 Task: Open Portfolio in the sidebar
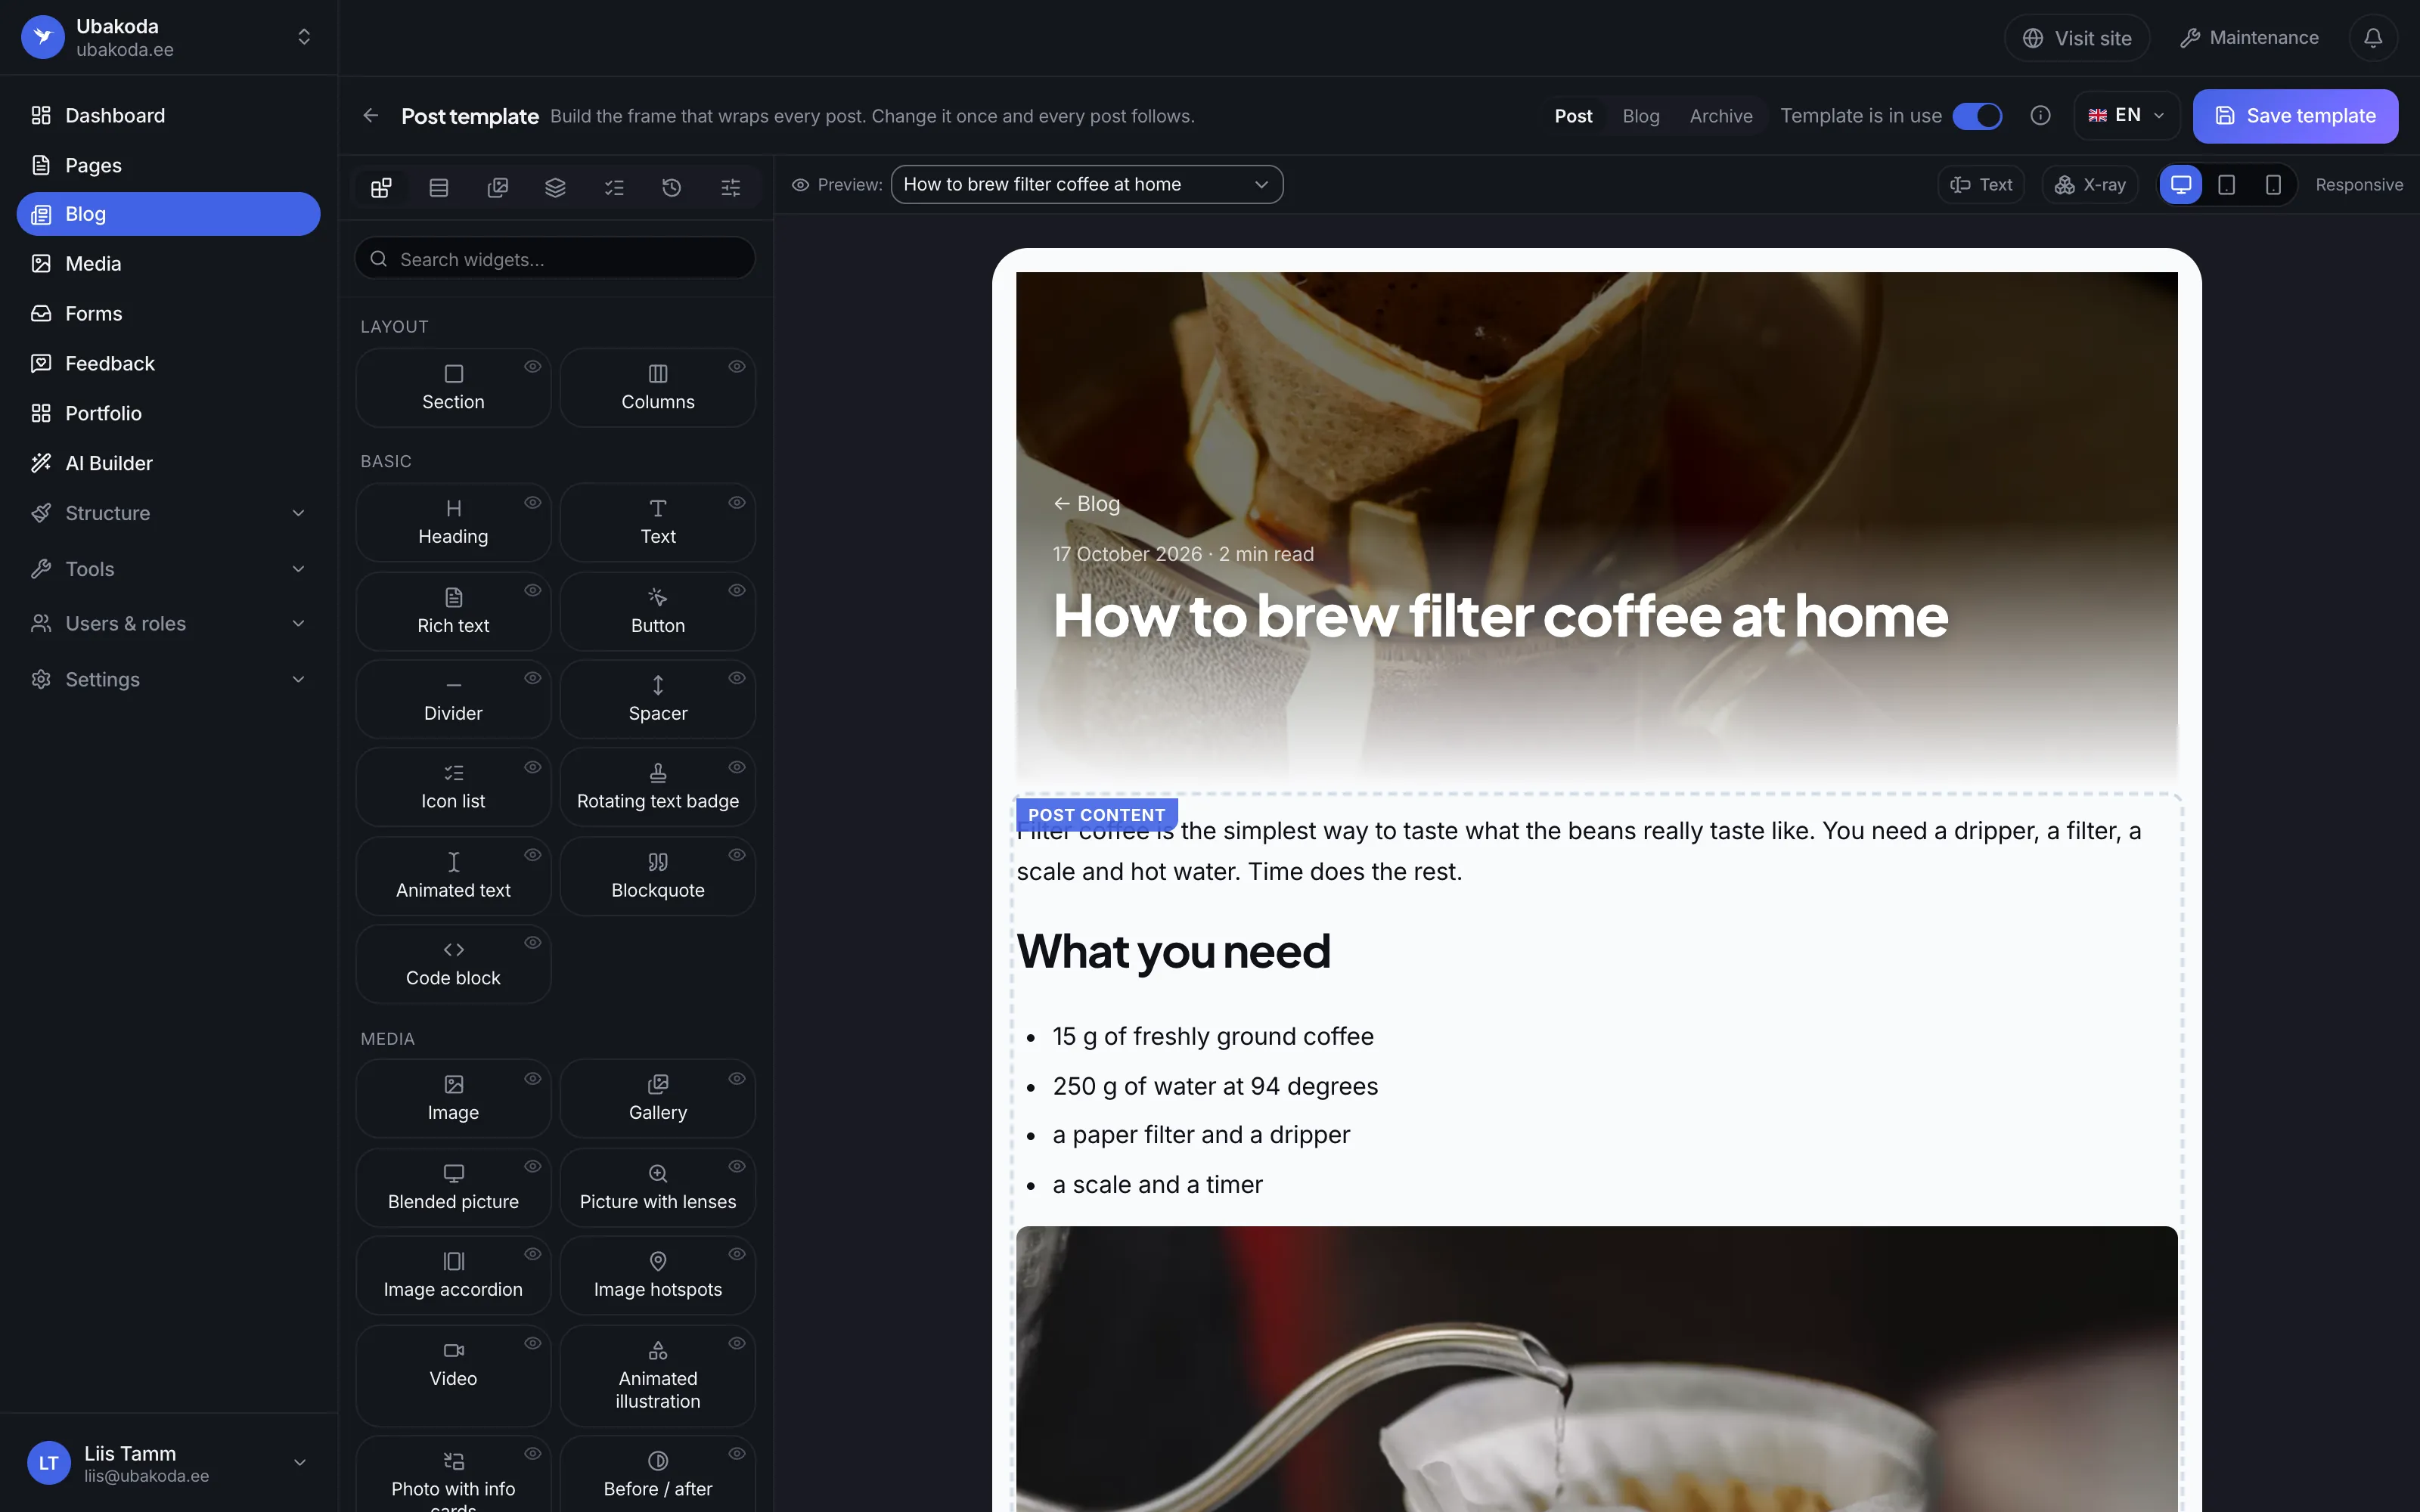(168, 413)
